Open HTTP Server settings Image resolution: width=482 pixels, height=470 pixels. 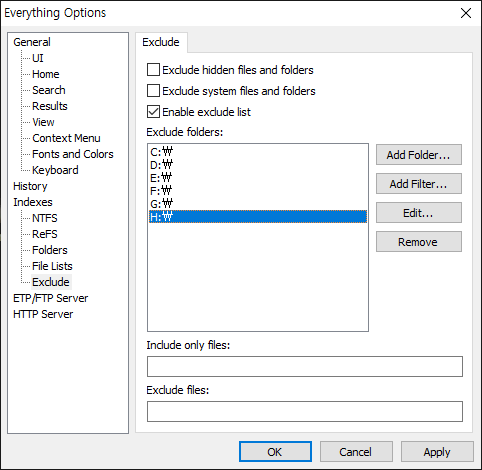pyautogui.click(x=43, y=314)
